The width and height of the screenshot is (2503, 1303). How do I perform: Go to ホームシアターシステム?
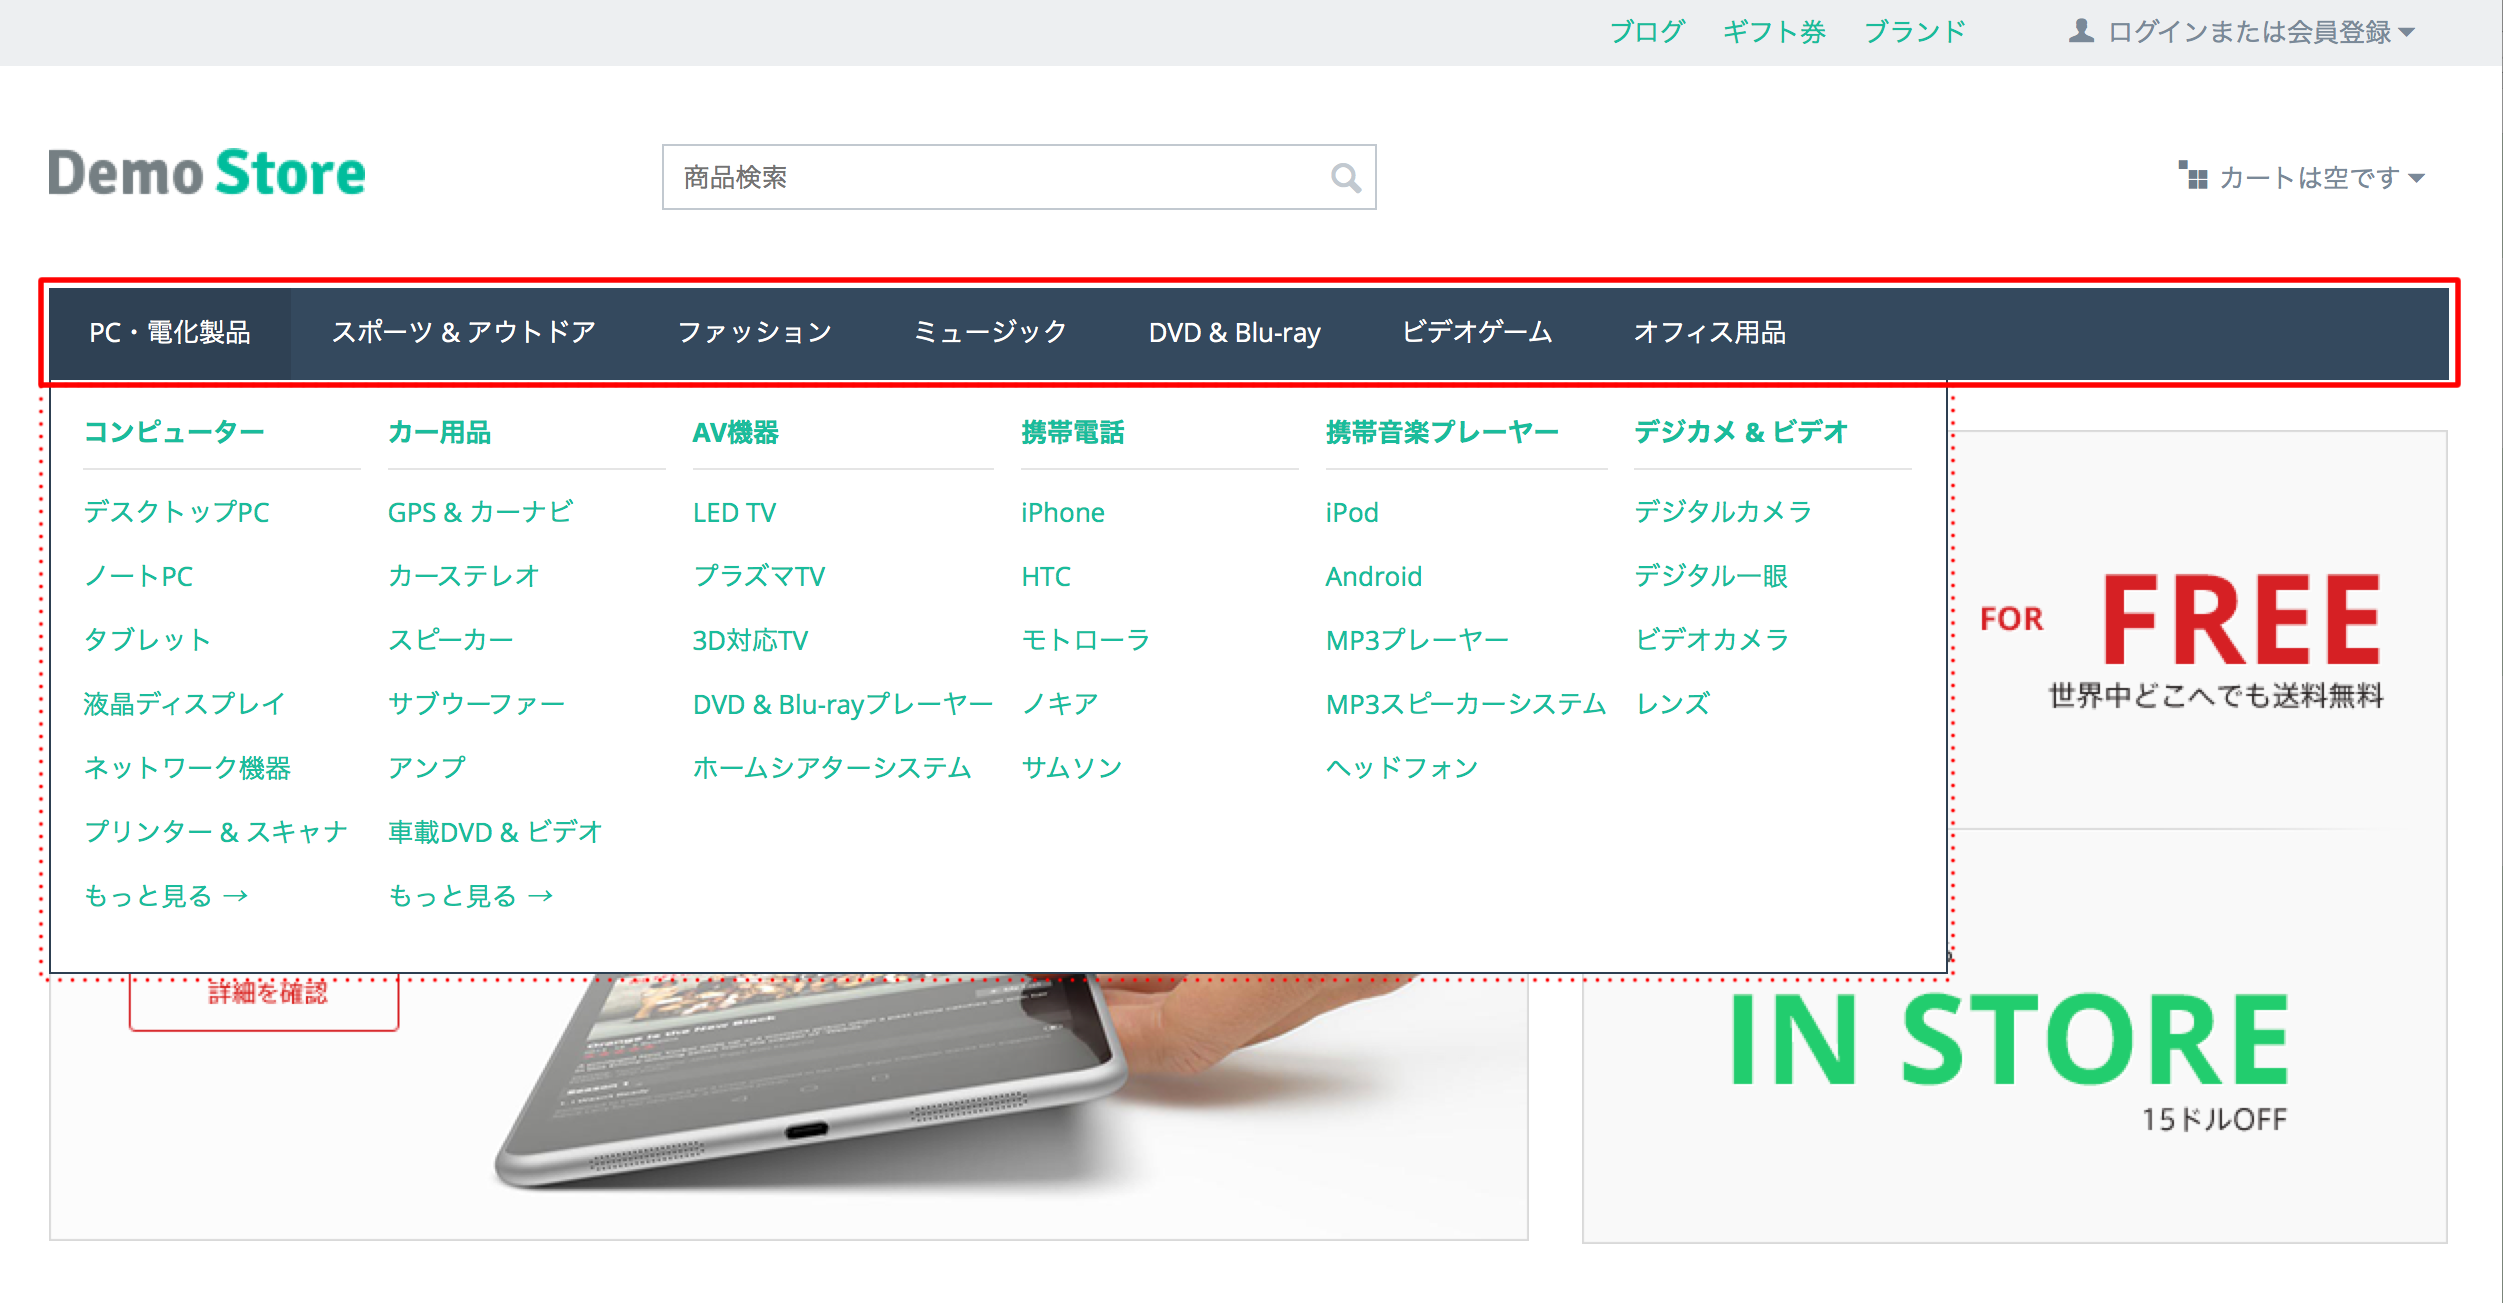832,769
